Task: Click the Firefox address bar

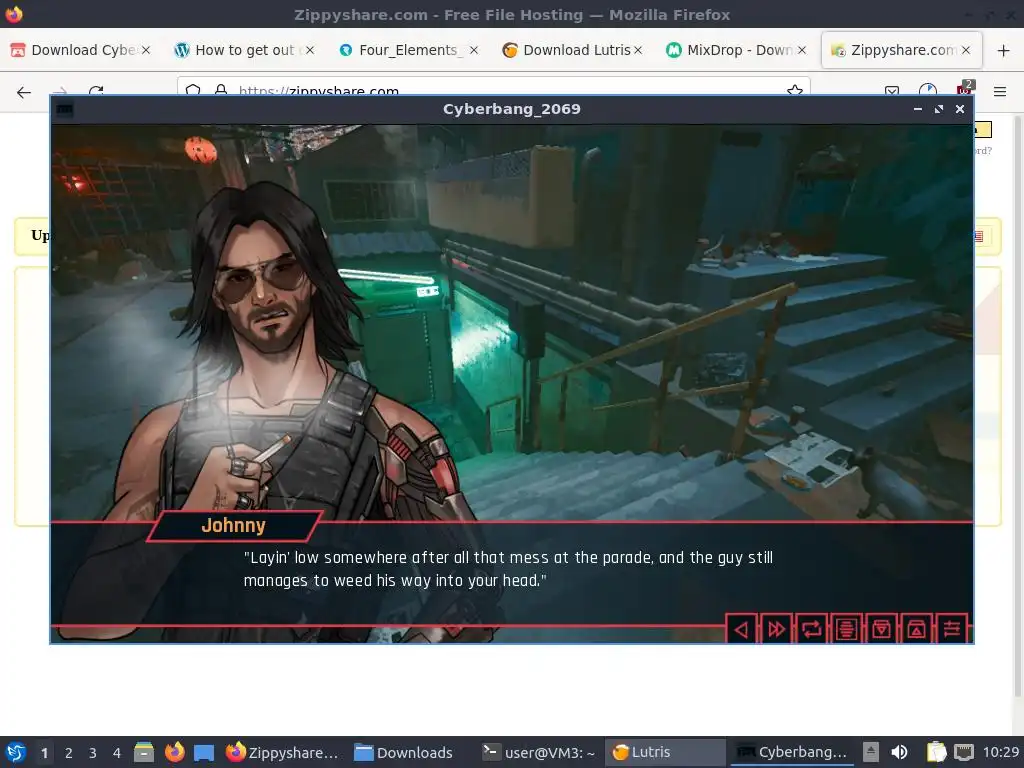Action: pyautogui.click(x=493, y=88)
